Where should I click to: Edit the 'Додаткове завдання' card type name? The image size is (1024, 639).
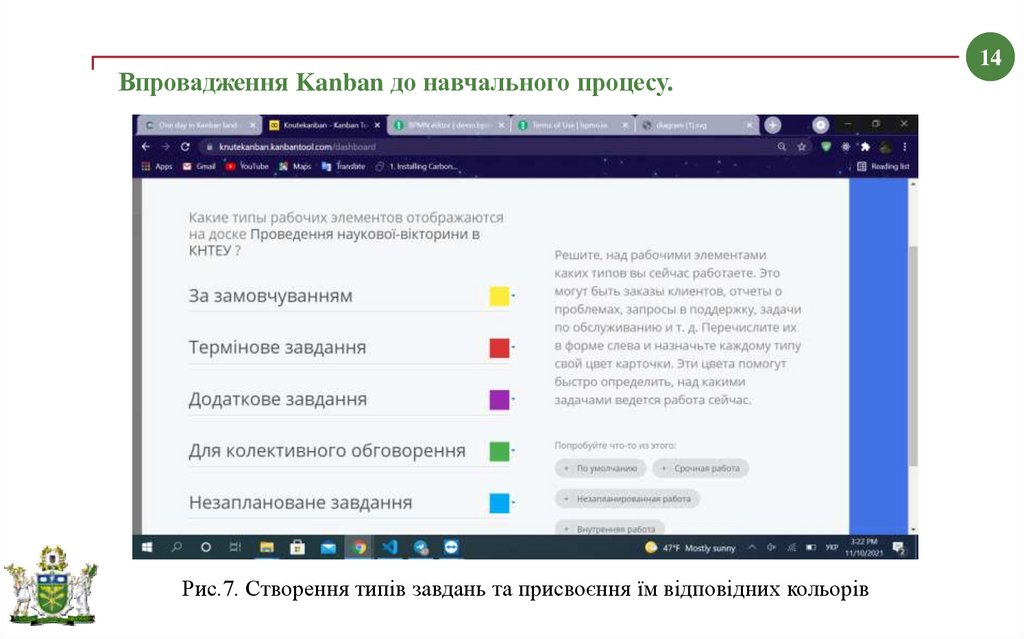coord(335,399)
